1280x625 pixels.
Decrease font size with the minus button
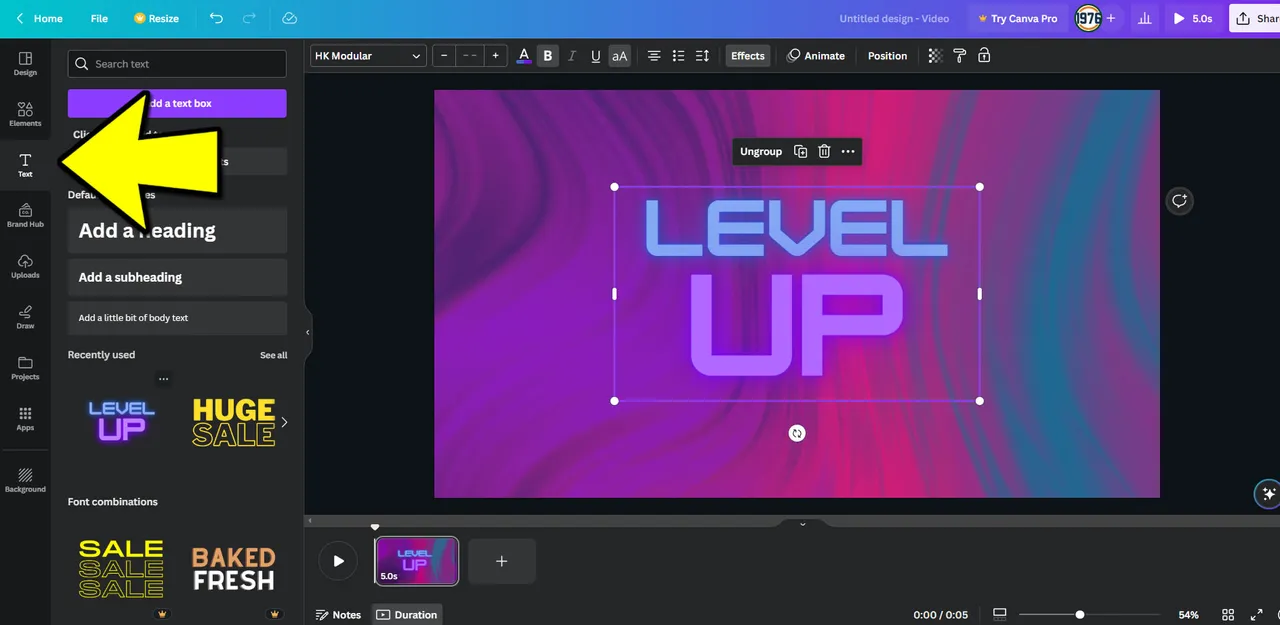[x=445, y=56]
